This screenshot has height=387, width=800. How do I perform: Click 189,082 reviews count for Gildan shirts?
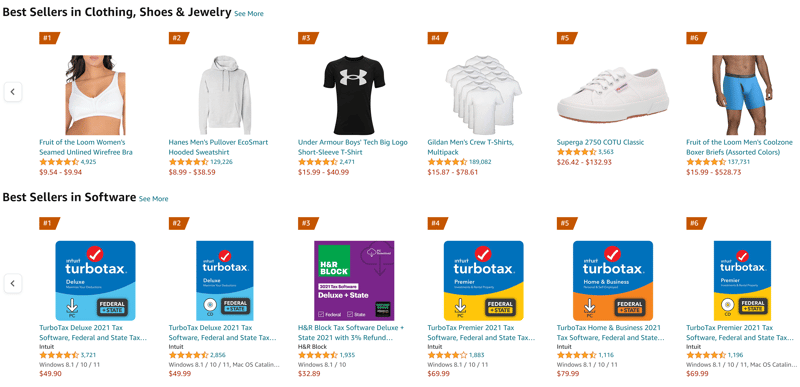(x=480, y=162)
